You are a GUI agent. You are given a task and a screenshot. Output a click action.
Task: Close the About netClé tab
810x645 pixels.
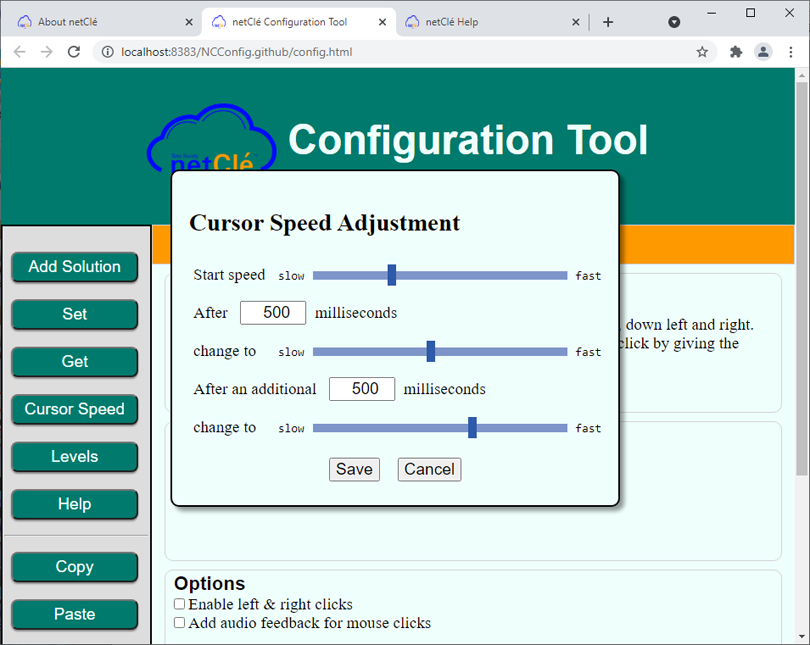click(189, 22)
